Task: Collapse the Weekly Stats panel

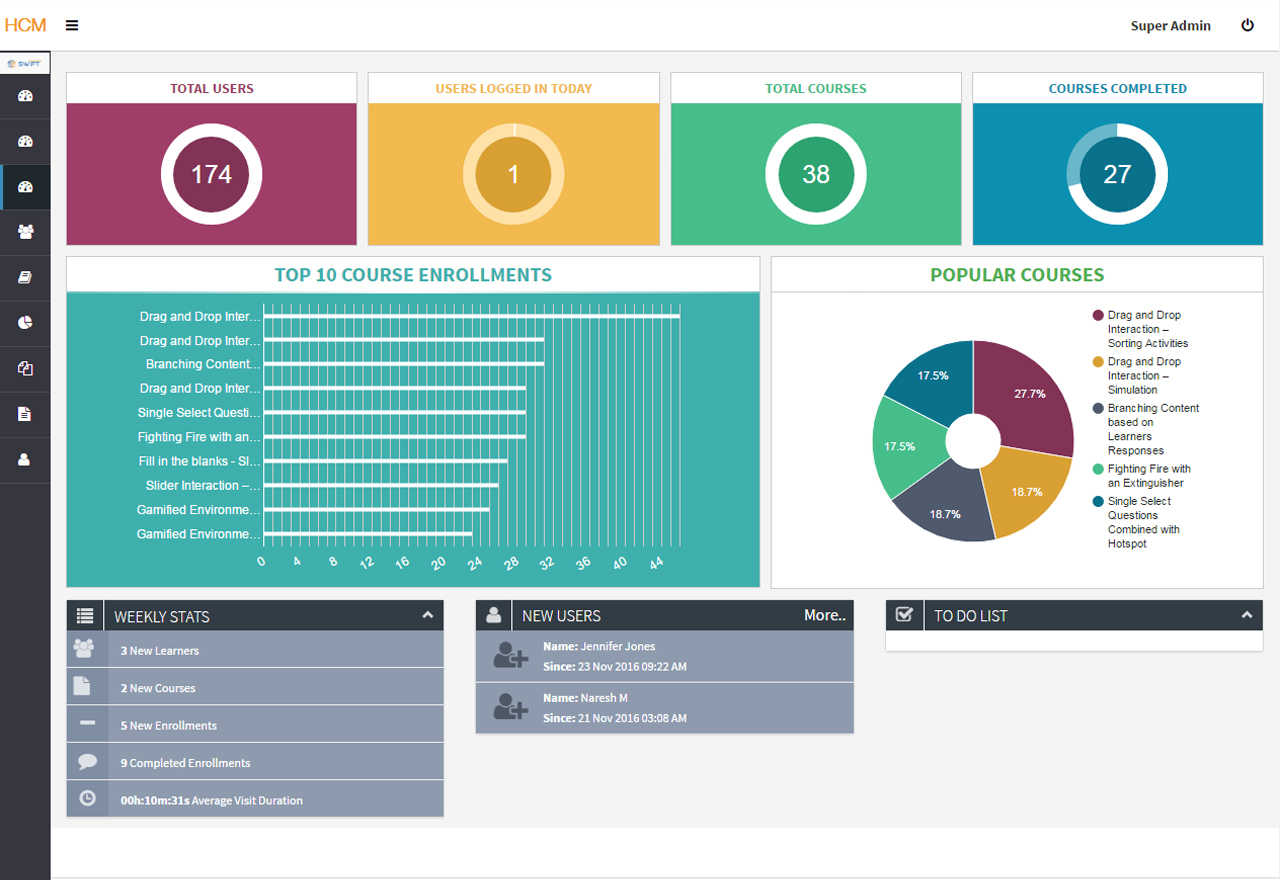Action: tap(427, 615)
